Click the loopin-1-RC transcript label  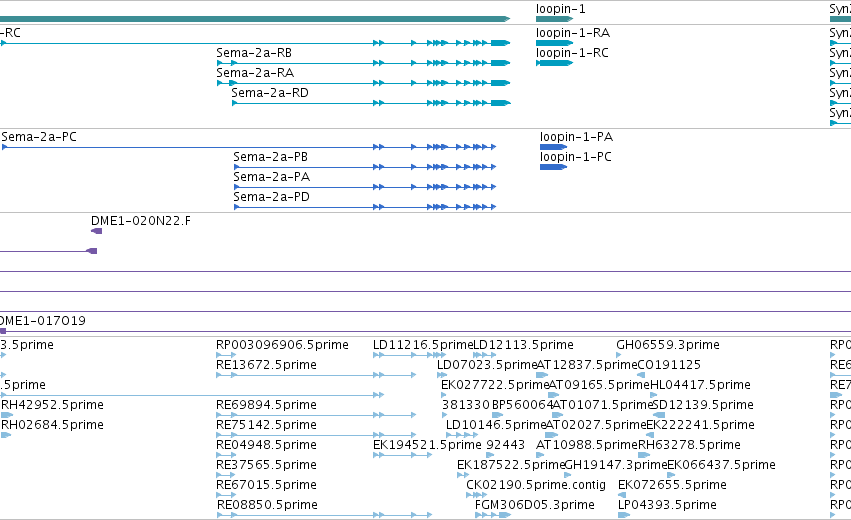(572, 53)
